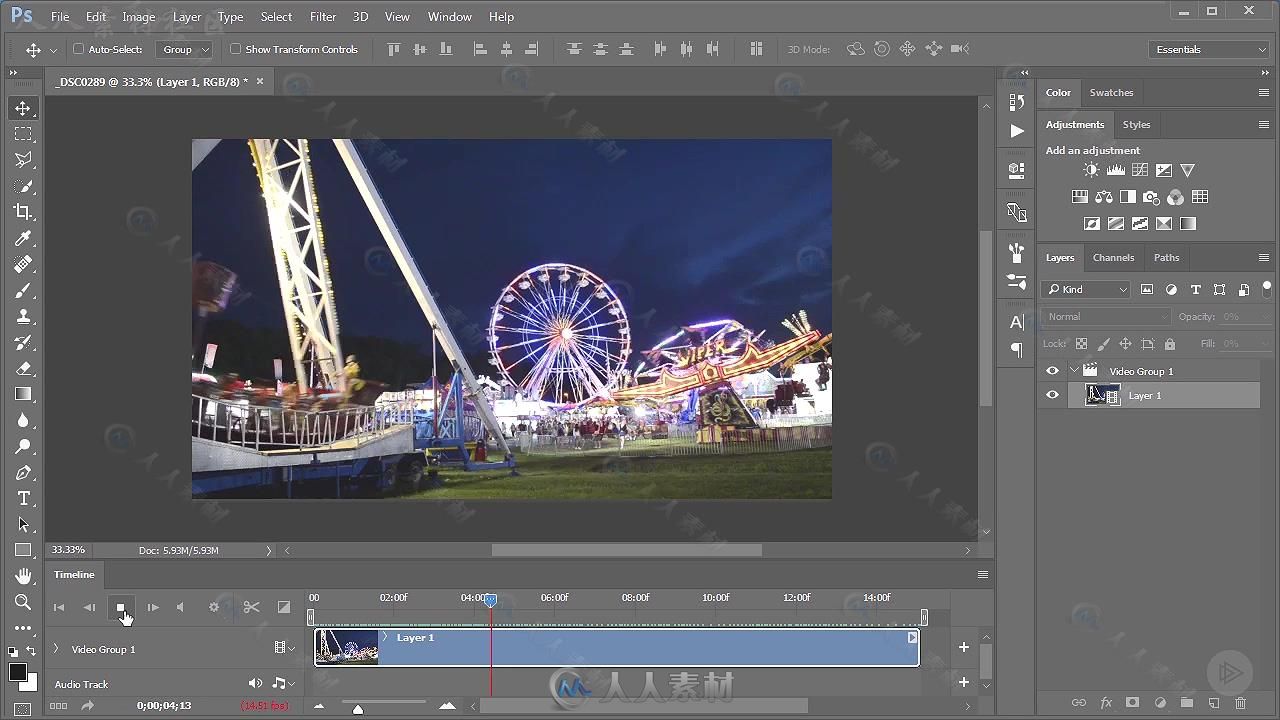Screen dimensions: 1280x720
Task: Hide Video Group 1 visibility eye
Action: tap(1052, 371)
